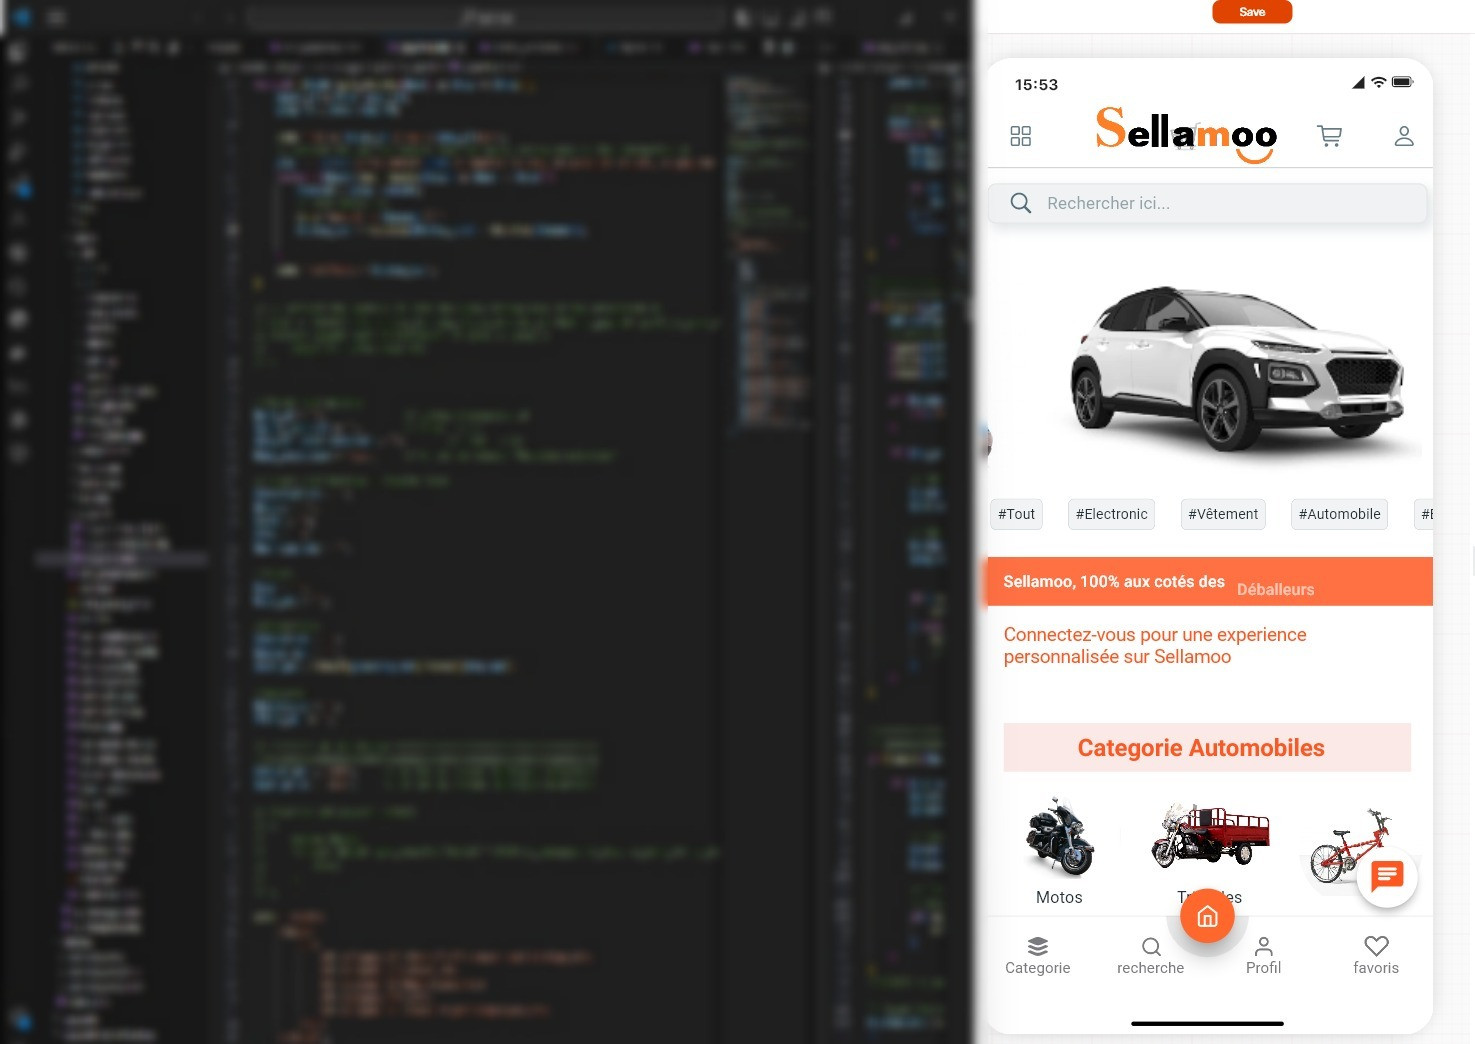The image size is (1475, 1044).
Task: Click the 'Connectez-vous' login link
Action: tap(1154, 646)
